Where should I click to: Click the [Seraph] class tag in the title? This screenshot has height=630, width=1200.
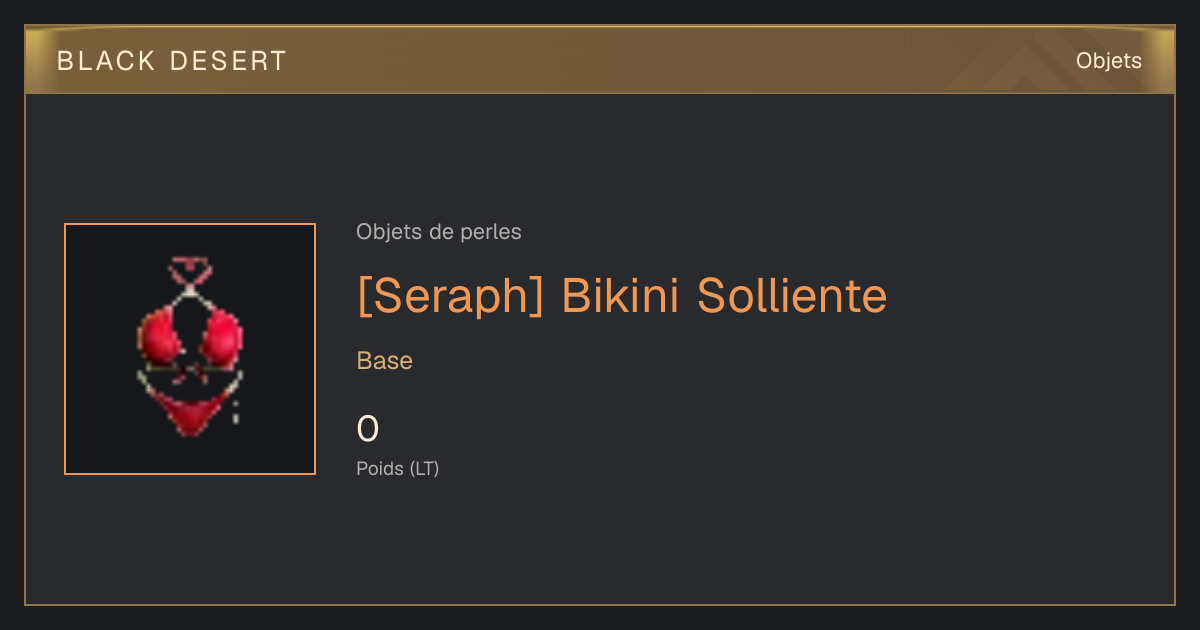click(x=451, y=296)
